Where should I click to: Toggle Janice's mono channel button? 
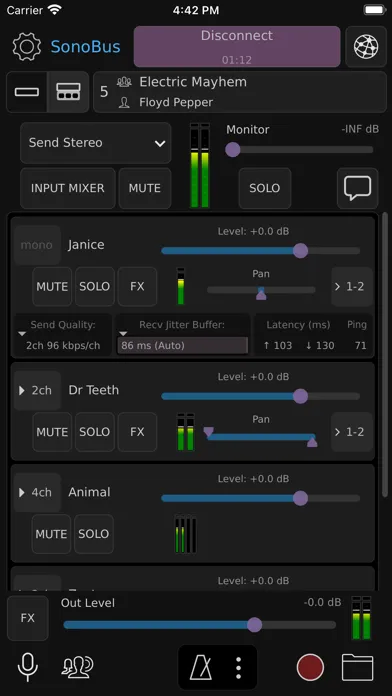coord(37,245)
